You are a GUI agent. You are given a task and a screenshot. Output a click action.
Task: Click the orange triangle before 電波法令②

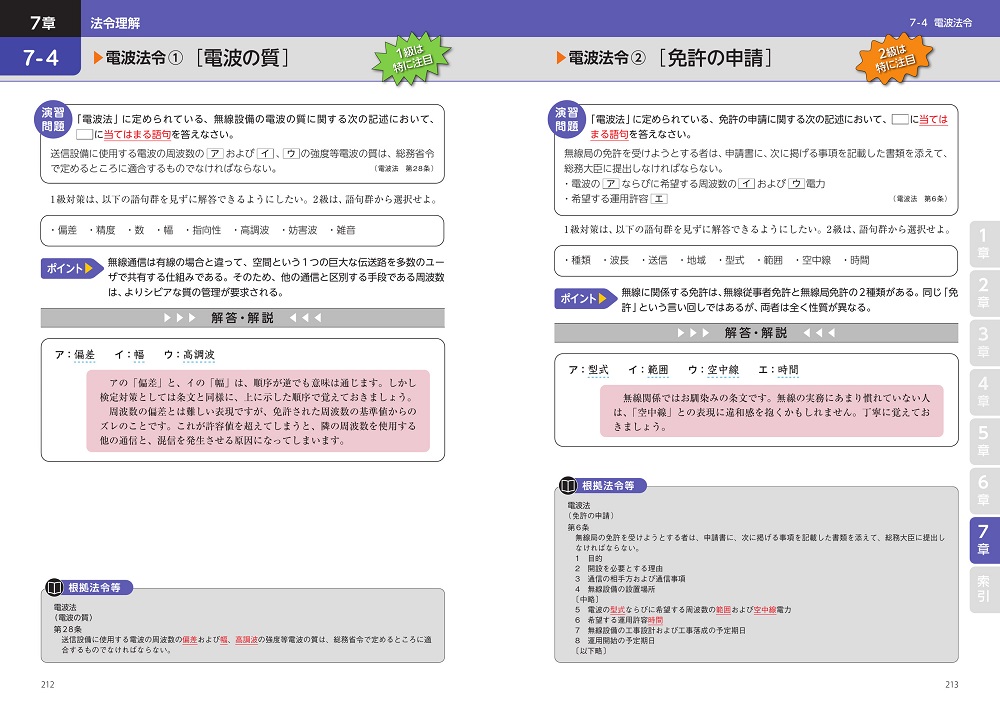click(561, 59)
